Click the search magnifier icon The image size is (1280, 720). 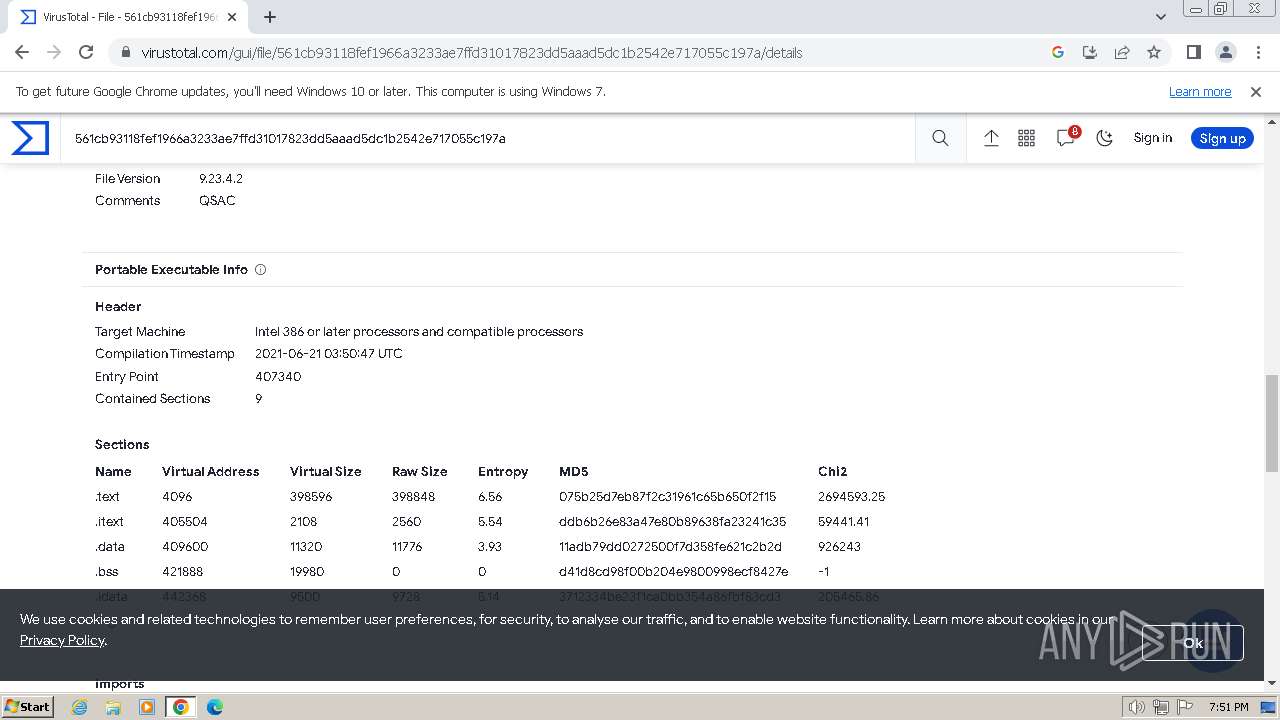pos(940,138)
